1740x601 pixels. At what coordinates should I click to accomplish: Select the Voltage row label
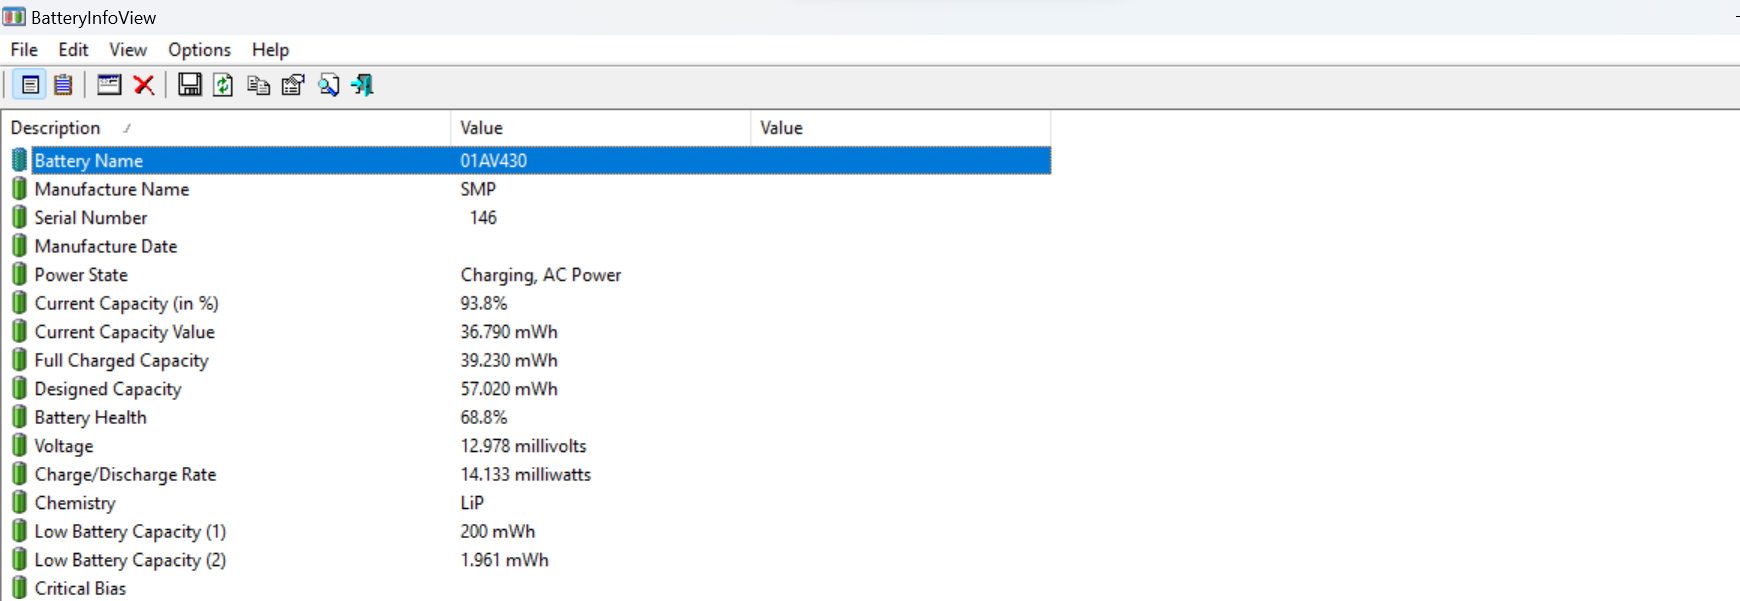tap(64, 446)
